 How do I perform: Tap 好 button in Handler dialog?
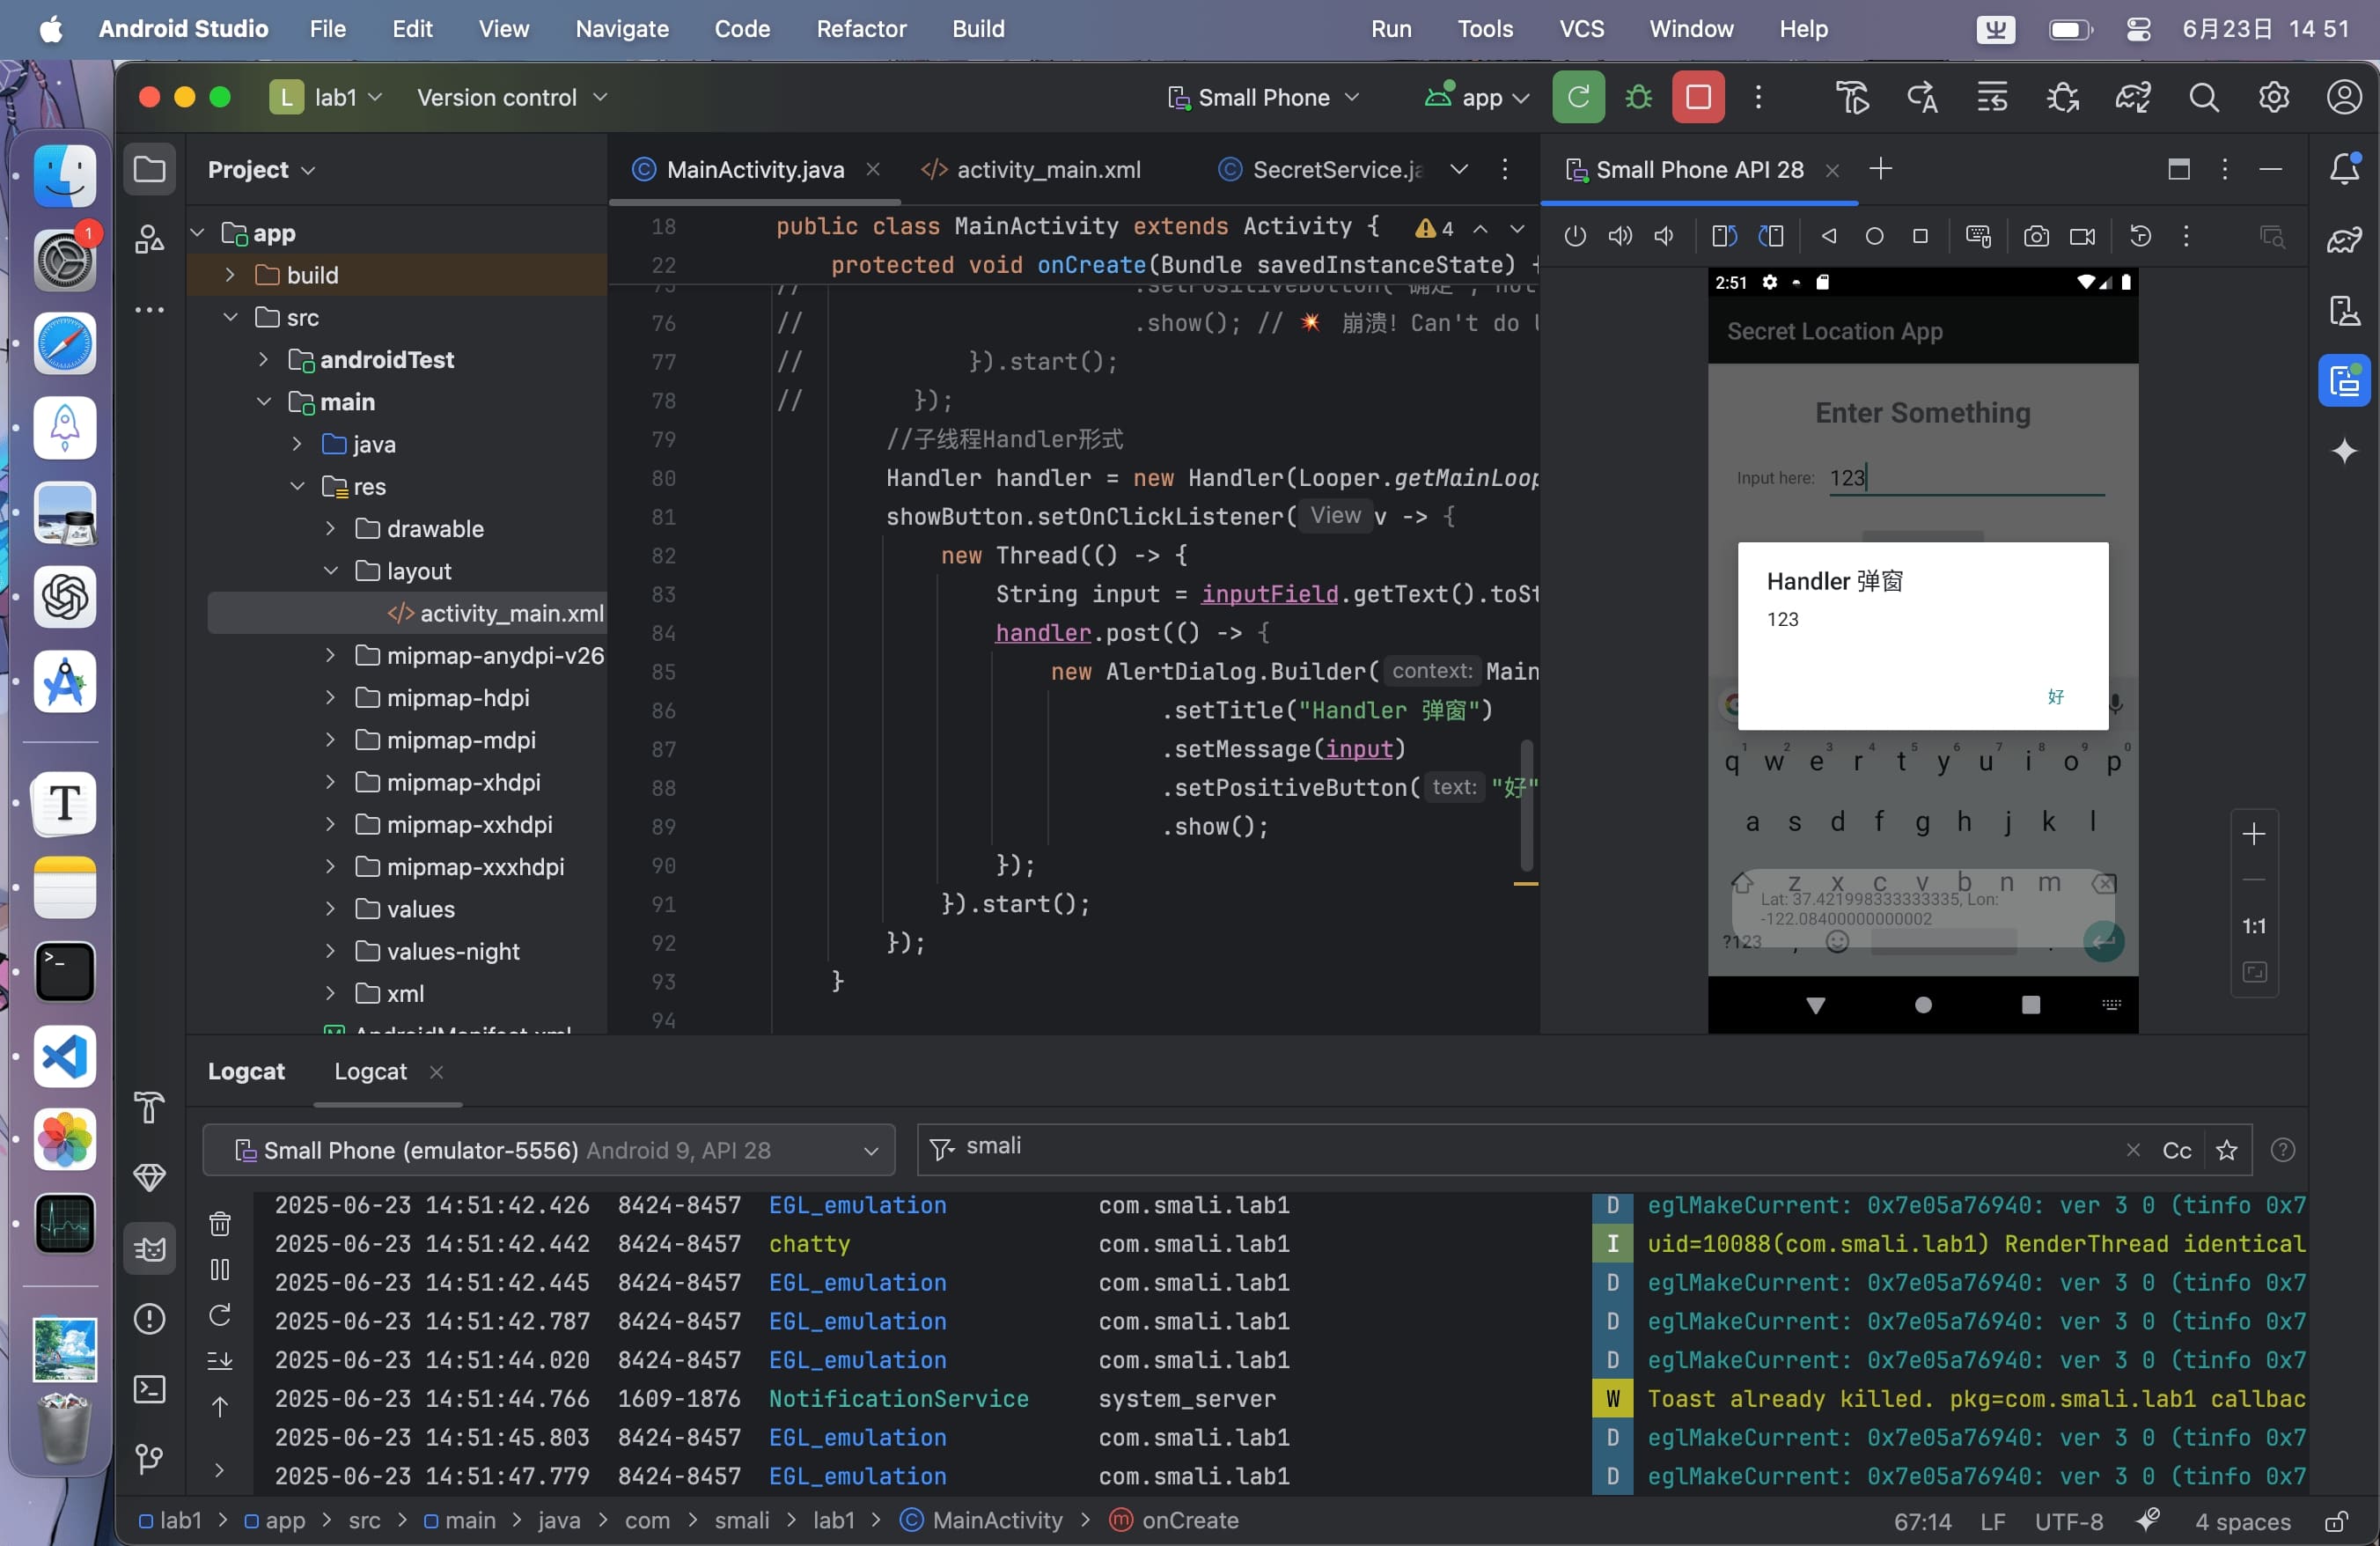pos(2055,696)
